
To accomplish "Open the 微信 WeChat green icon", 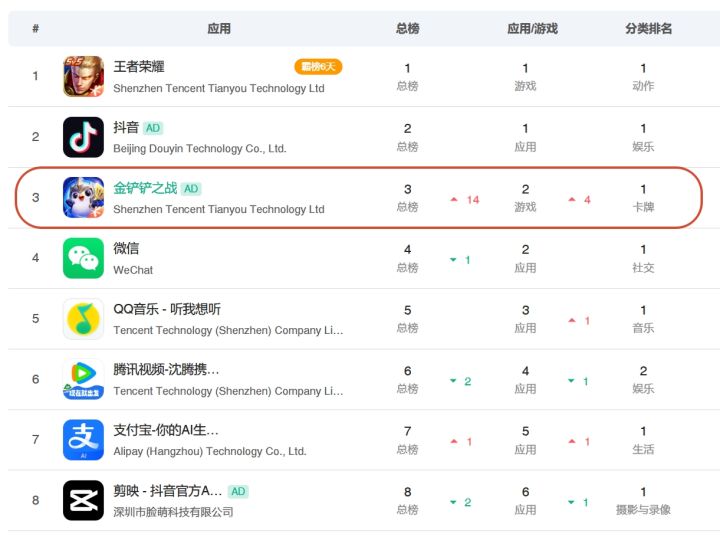I will [x=83, y=258].
